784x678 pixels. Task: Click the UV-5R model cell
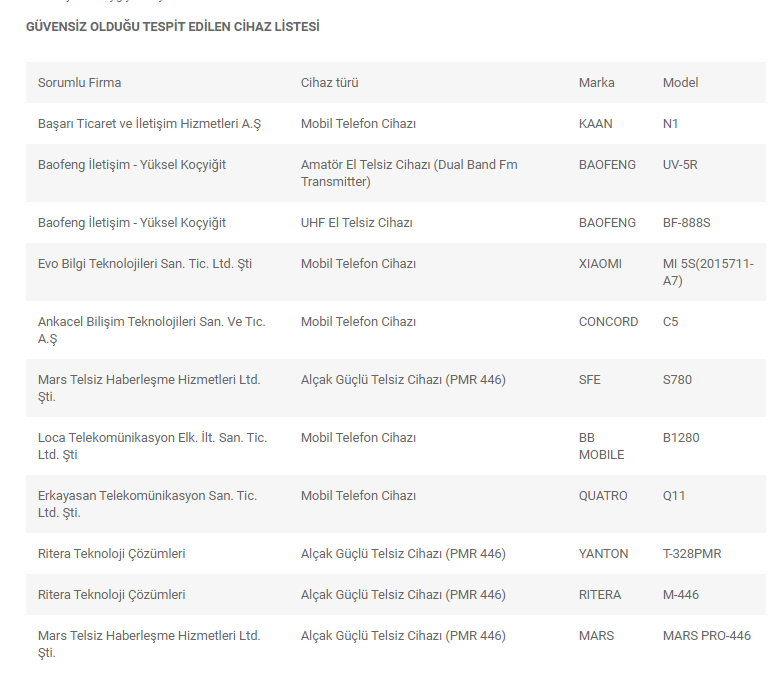(x=680, y=164)
